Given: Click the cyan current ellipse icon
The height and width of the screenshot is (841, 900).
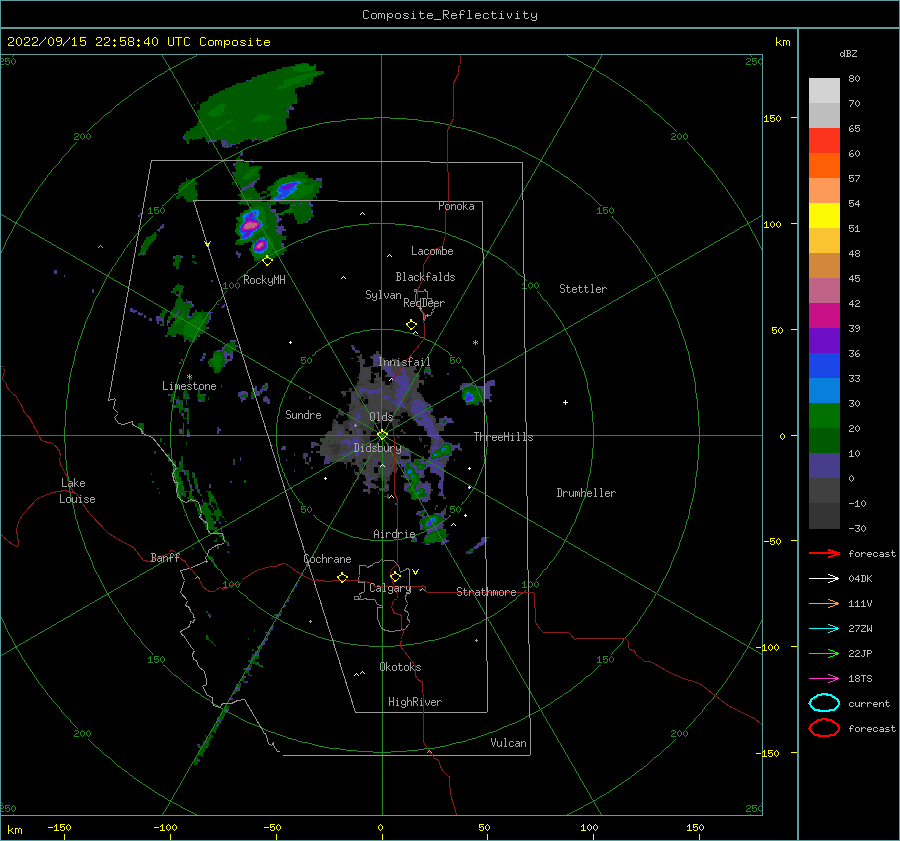Looking at the screenshot, I should [x=824, y=703].
